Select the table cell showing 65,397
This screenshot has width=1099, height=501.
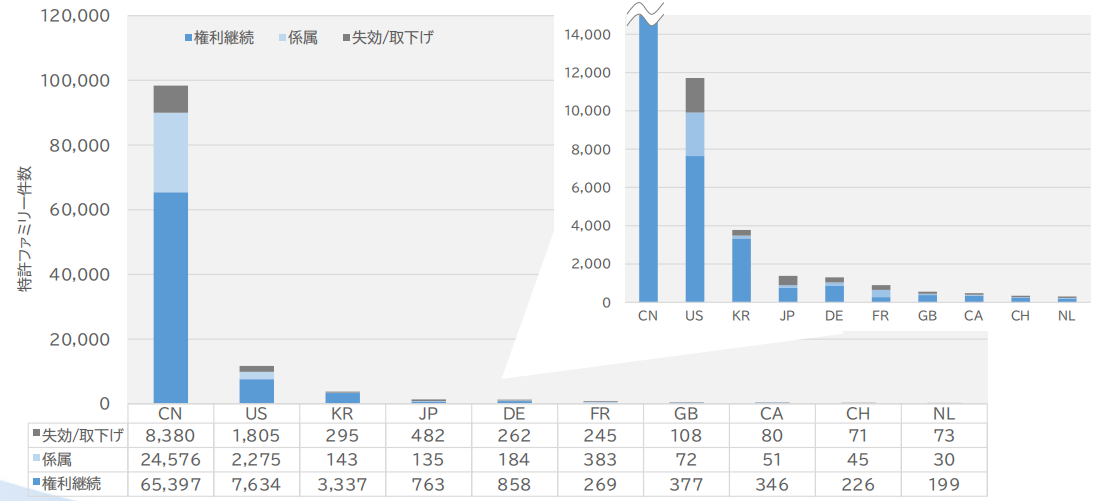click(171, 485)
